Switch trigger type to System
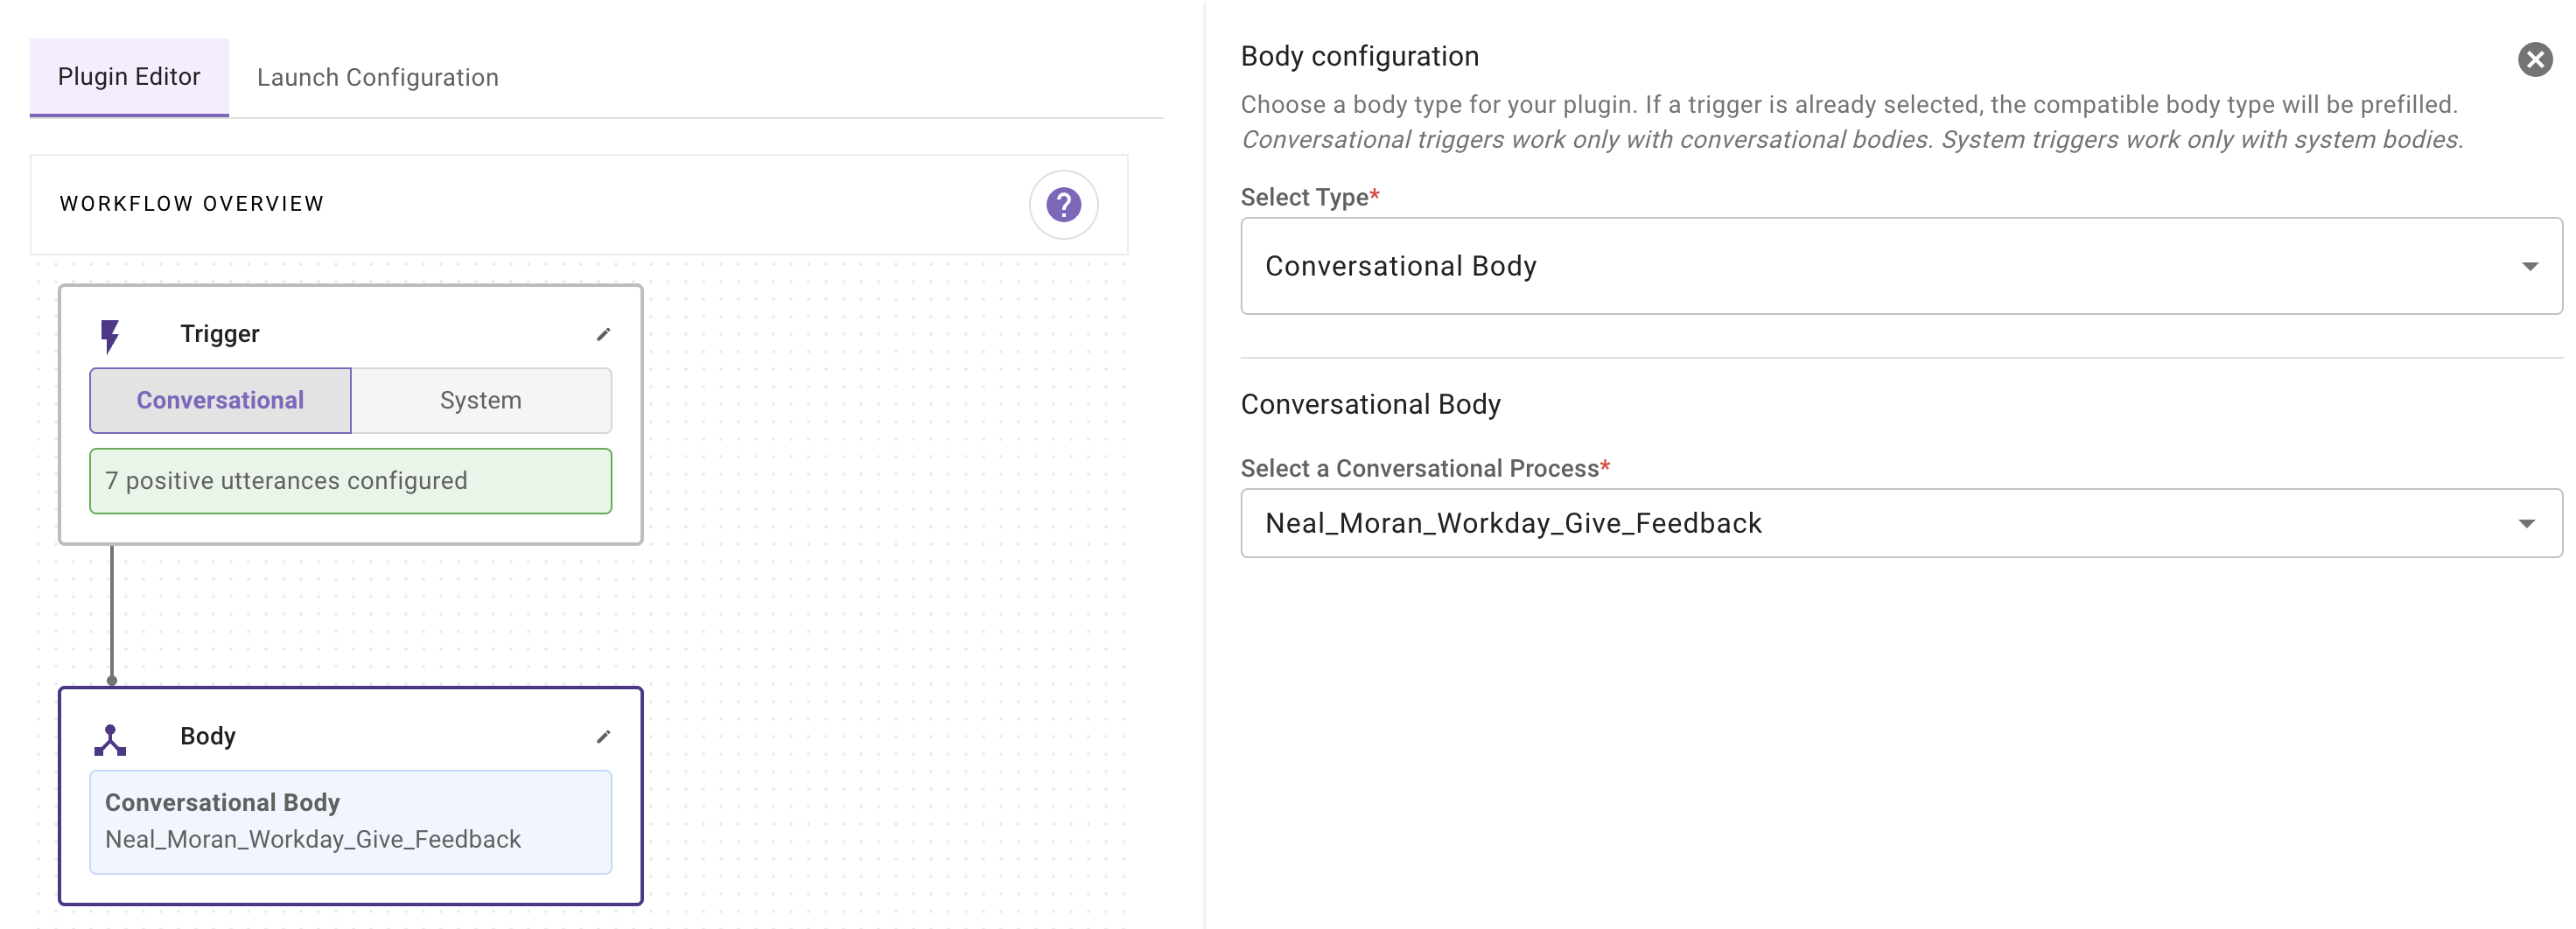 coord(481,400)
